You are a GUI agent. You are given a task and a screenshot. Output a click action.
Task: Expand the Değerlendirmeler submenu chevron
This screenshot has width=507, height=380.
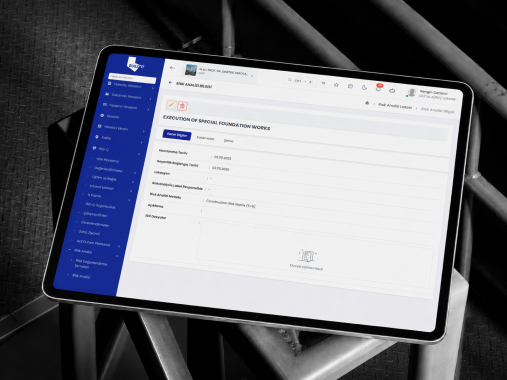135,173
